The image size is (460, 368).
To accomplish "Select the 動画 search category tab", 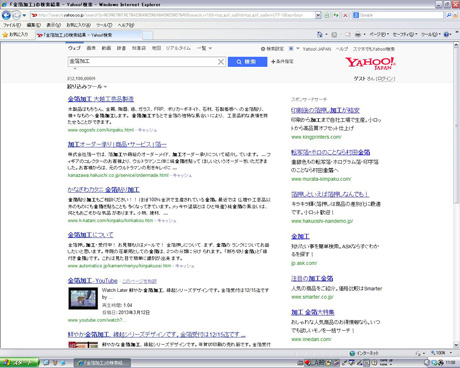I will pyautogui.click(x=106, y=48).
